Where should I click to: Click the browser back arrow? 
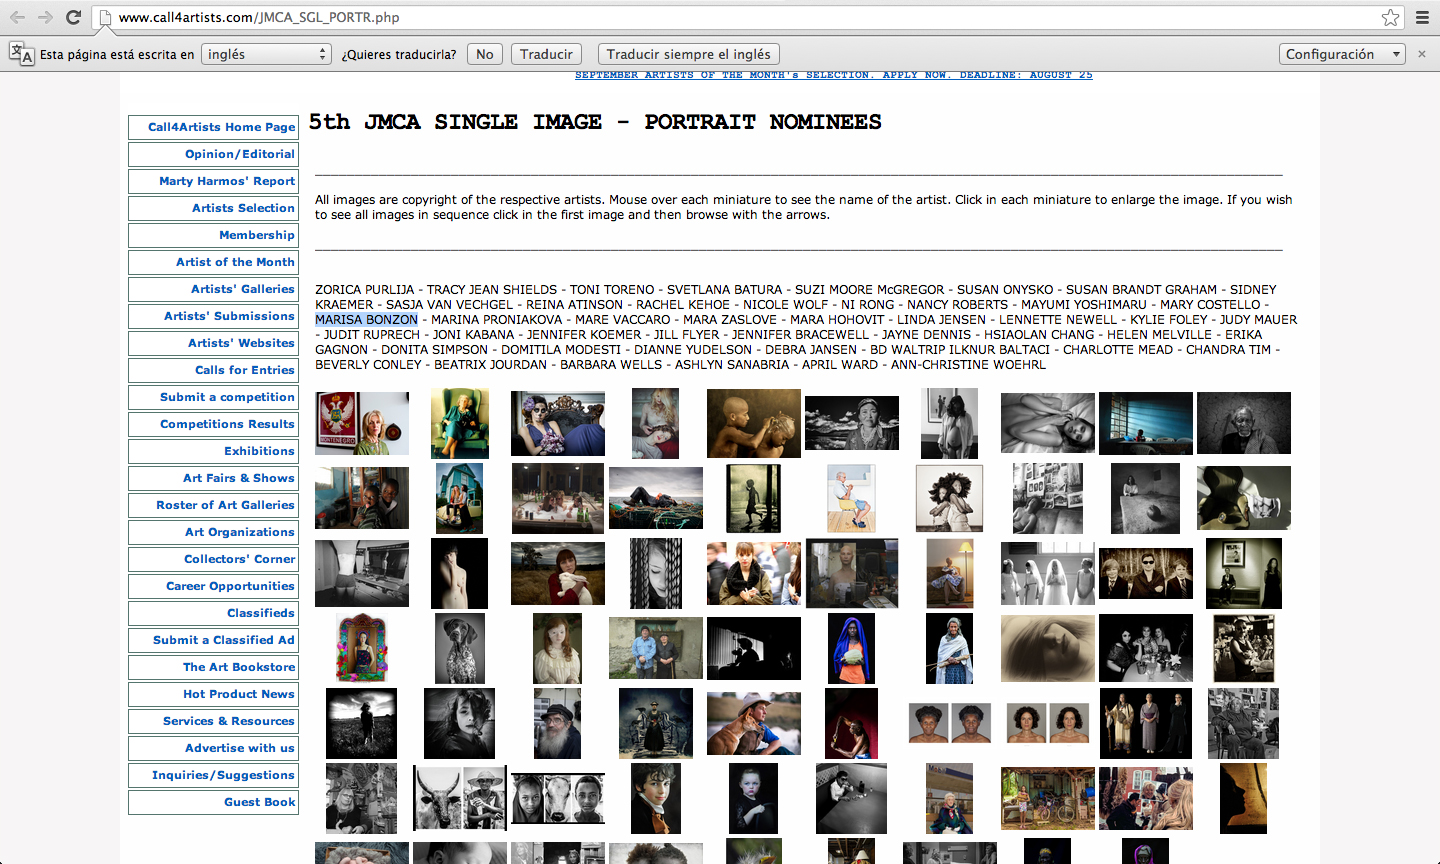[x=17, y=17]
